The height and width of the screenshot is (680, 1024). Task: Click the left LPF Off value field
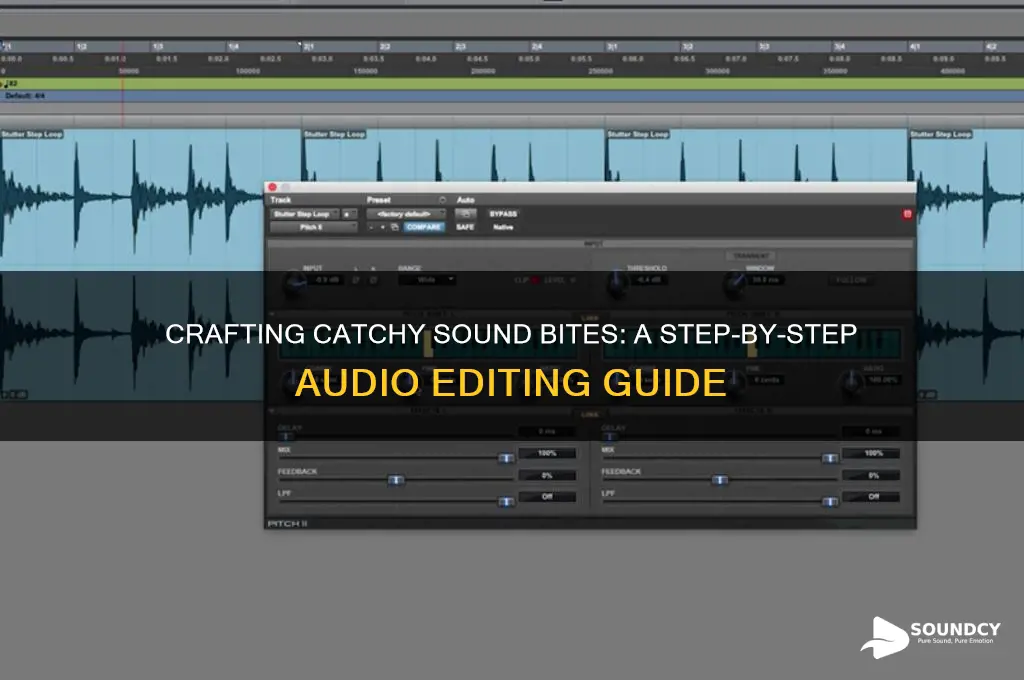pyautogui.click(x=547, y=497)
